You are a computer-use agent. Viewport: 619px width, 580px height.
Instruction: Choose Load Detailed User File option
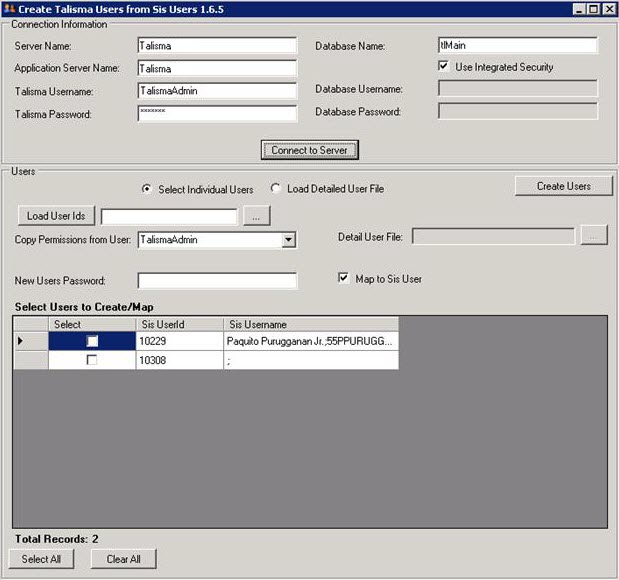[276, 188]
